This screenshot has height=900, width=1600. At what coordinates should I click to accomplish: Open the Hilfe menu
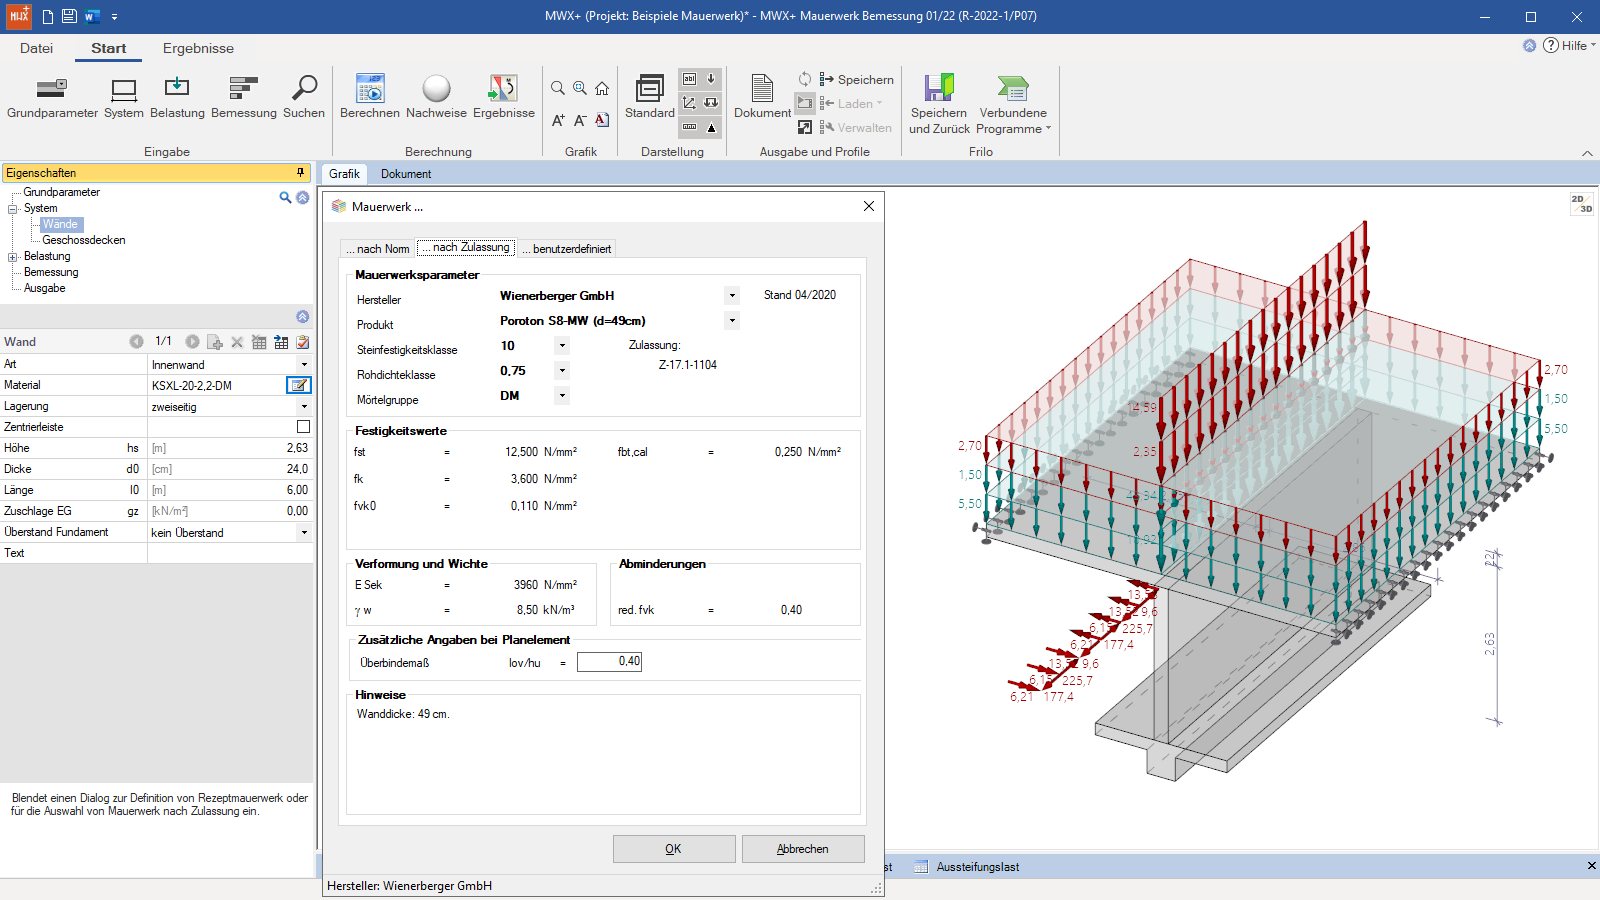(x=1569, y=45)
